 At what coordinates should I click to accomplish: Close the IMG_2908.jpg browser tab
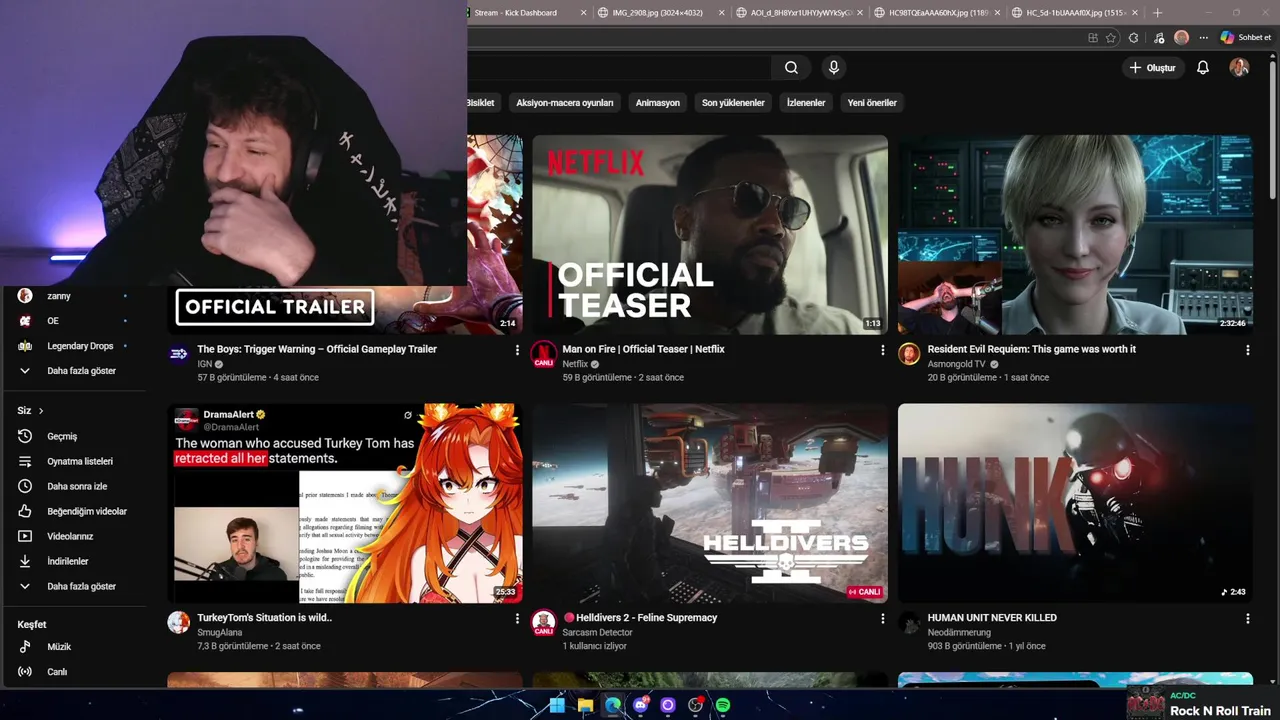point(722,13)
